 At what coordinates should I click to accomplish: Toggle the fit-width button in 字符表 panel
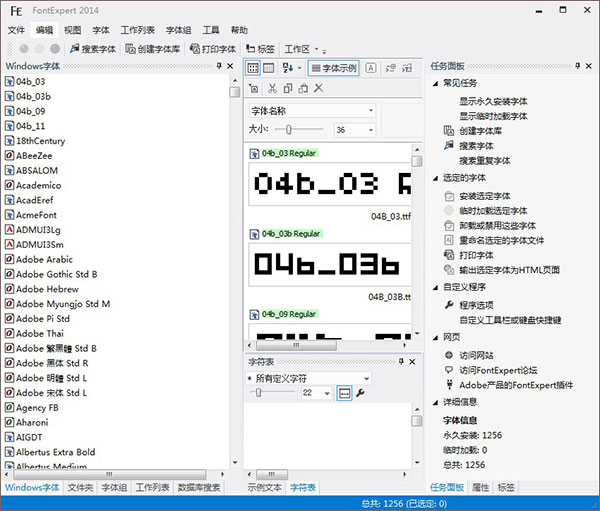pyautogui.click(x=344, y=393)
